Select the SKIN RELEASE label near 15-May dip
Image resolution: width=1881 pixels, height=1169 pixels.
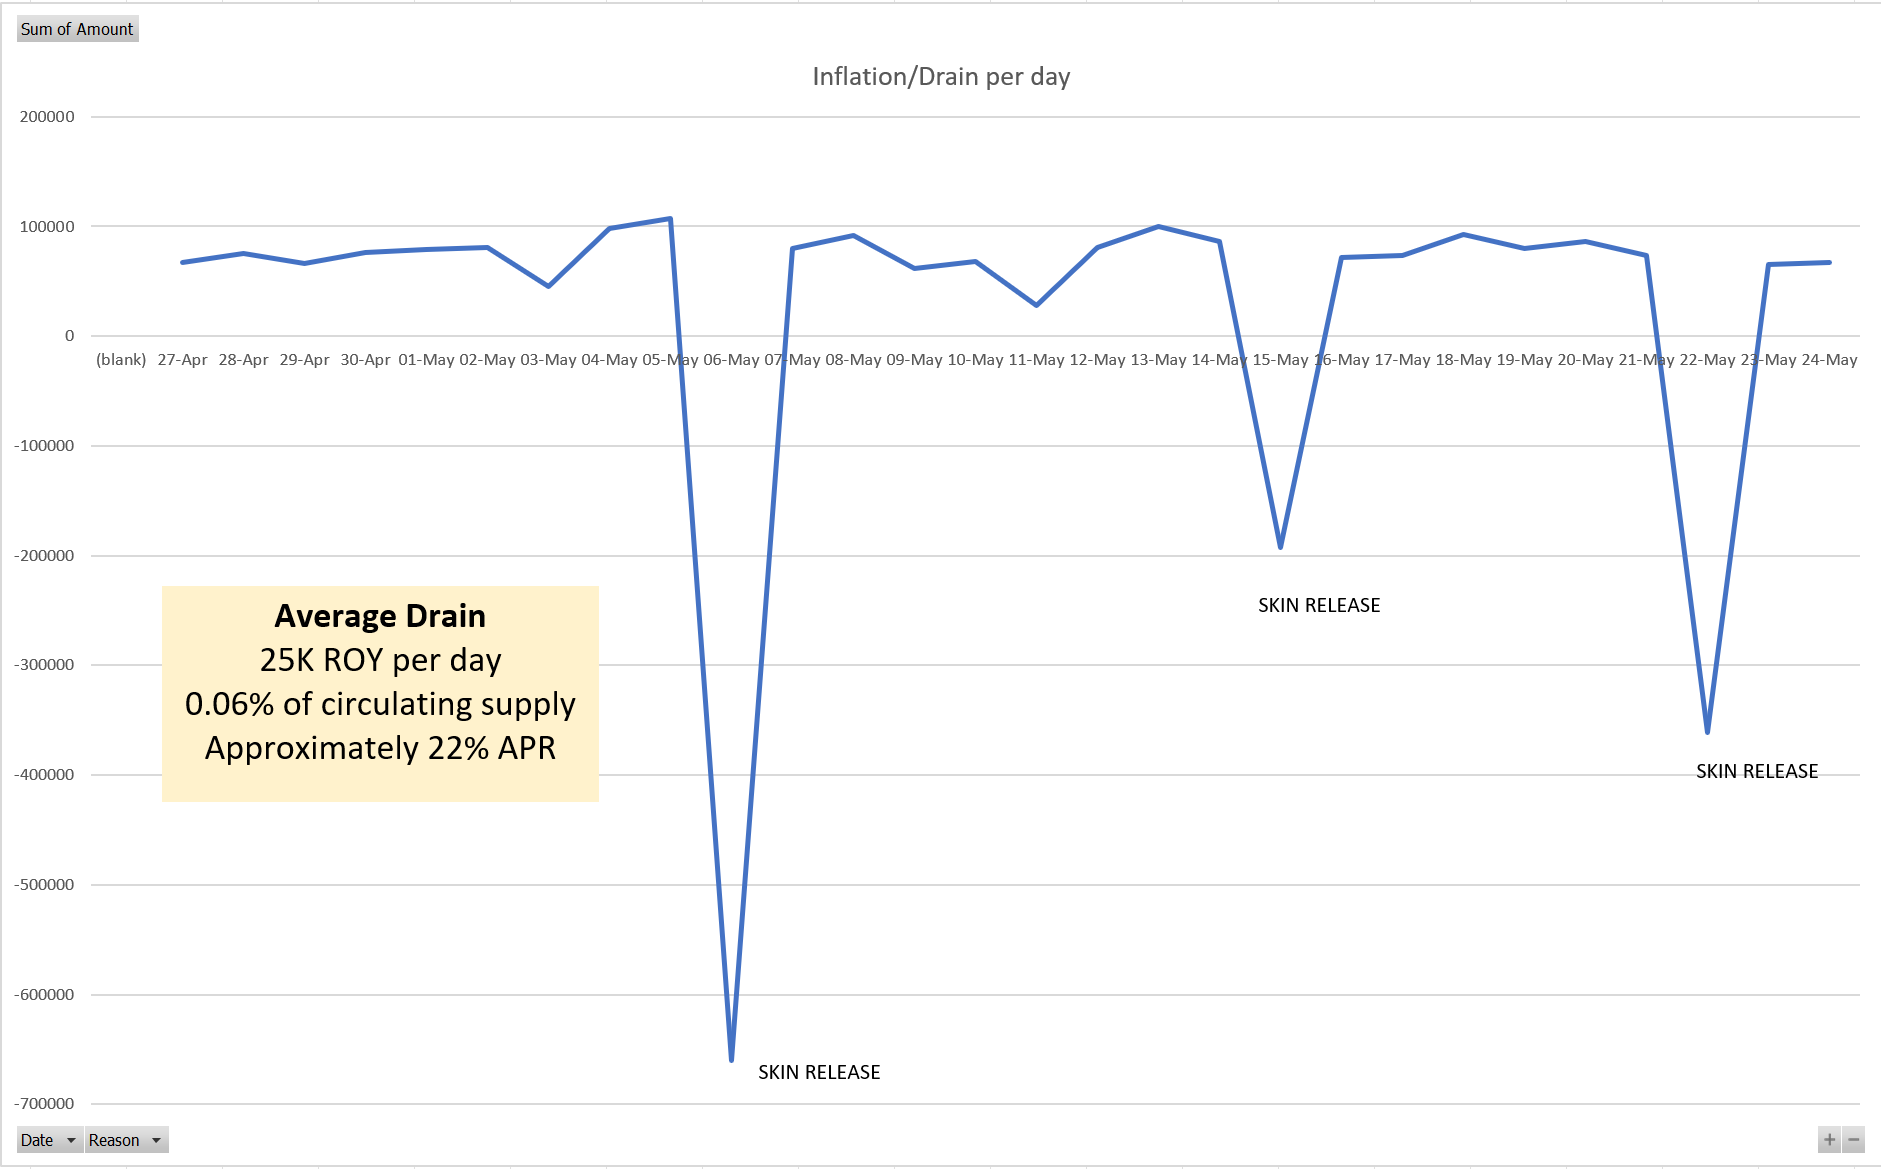tap(1319, 605)
